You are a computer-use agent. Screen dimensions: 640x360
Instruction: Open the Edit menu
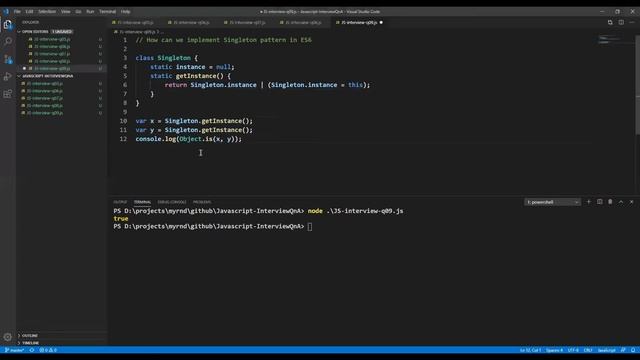[x=29, y=11]
